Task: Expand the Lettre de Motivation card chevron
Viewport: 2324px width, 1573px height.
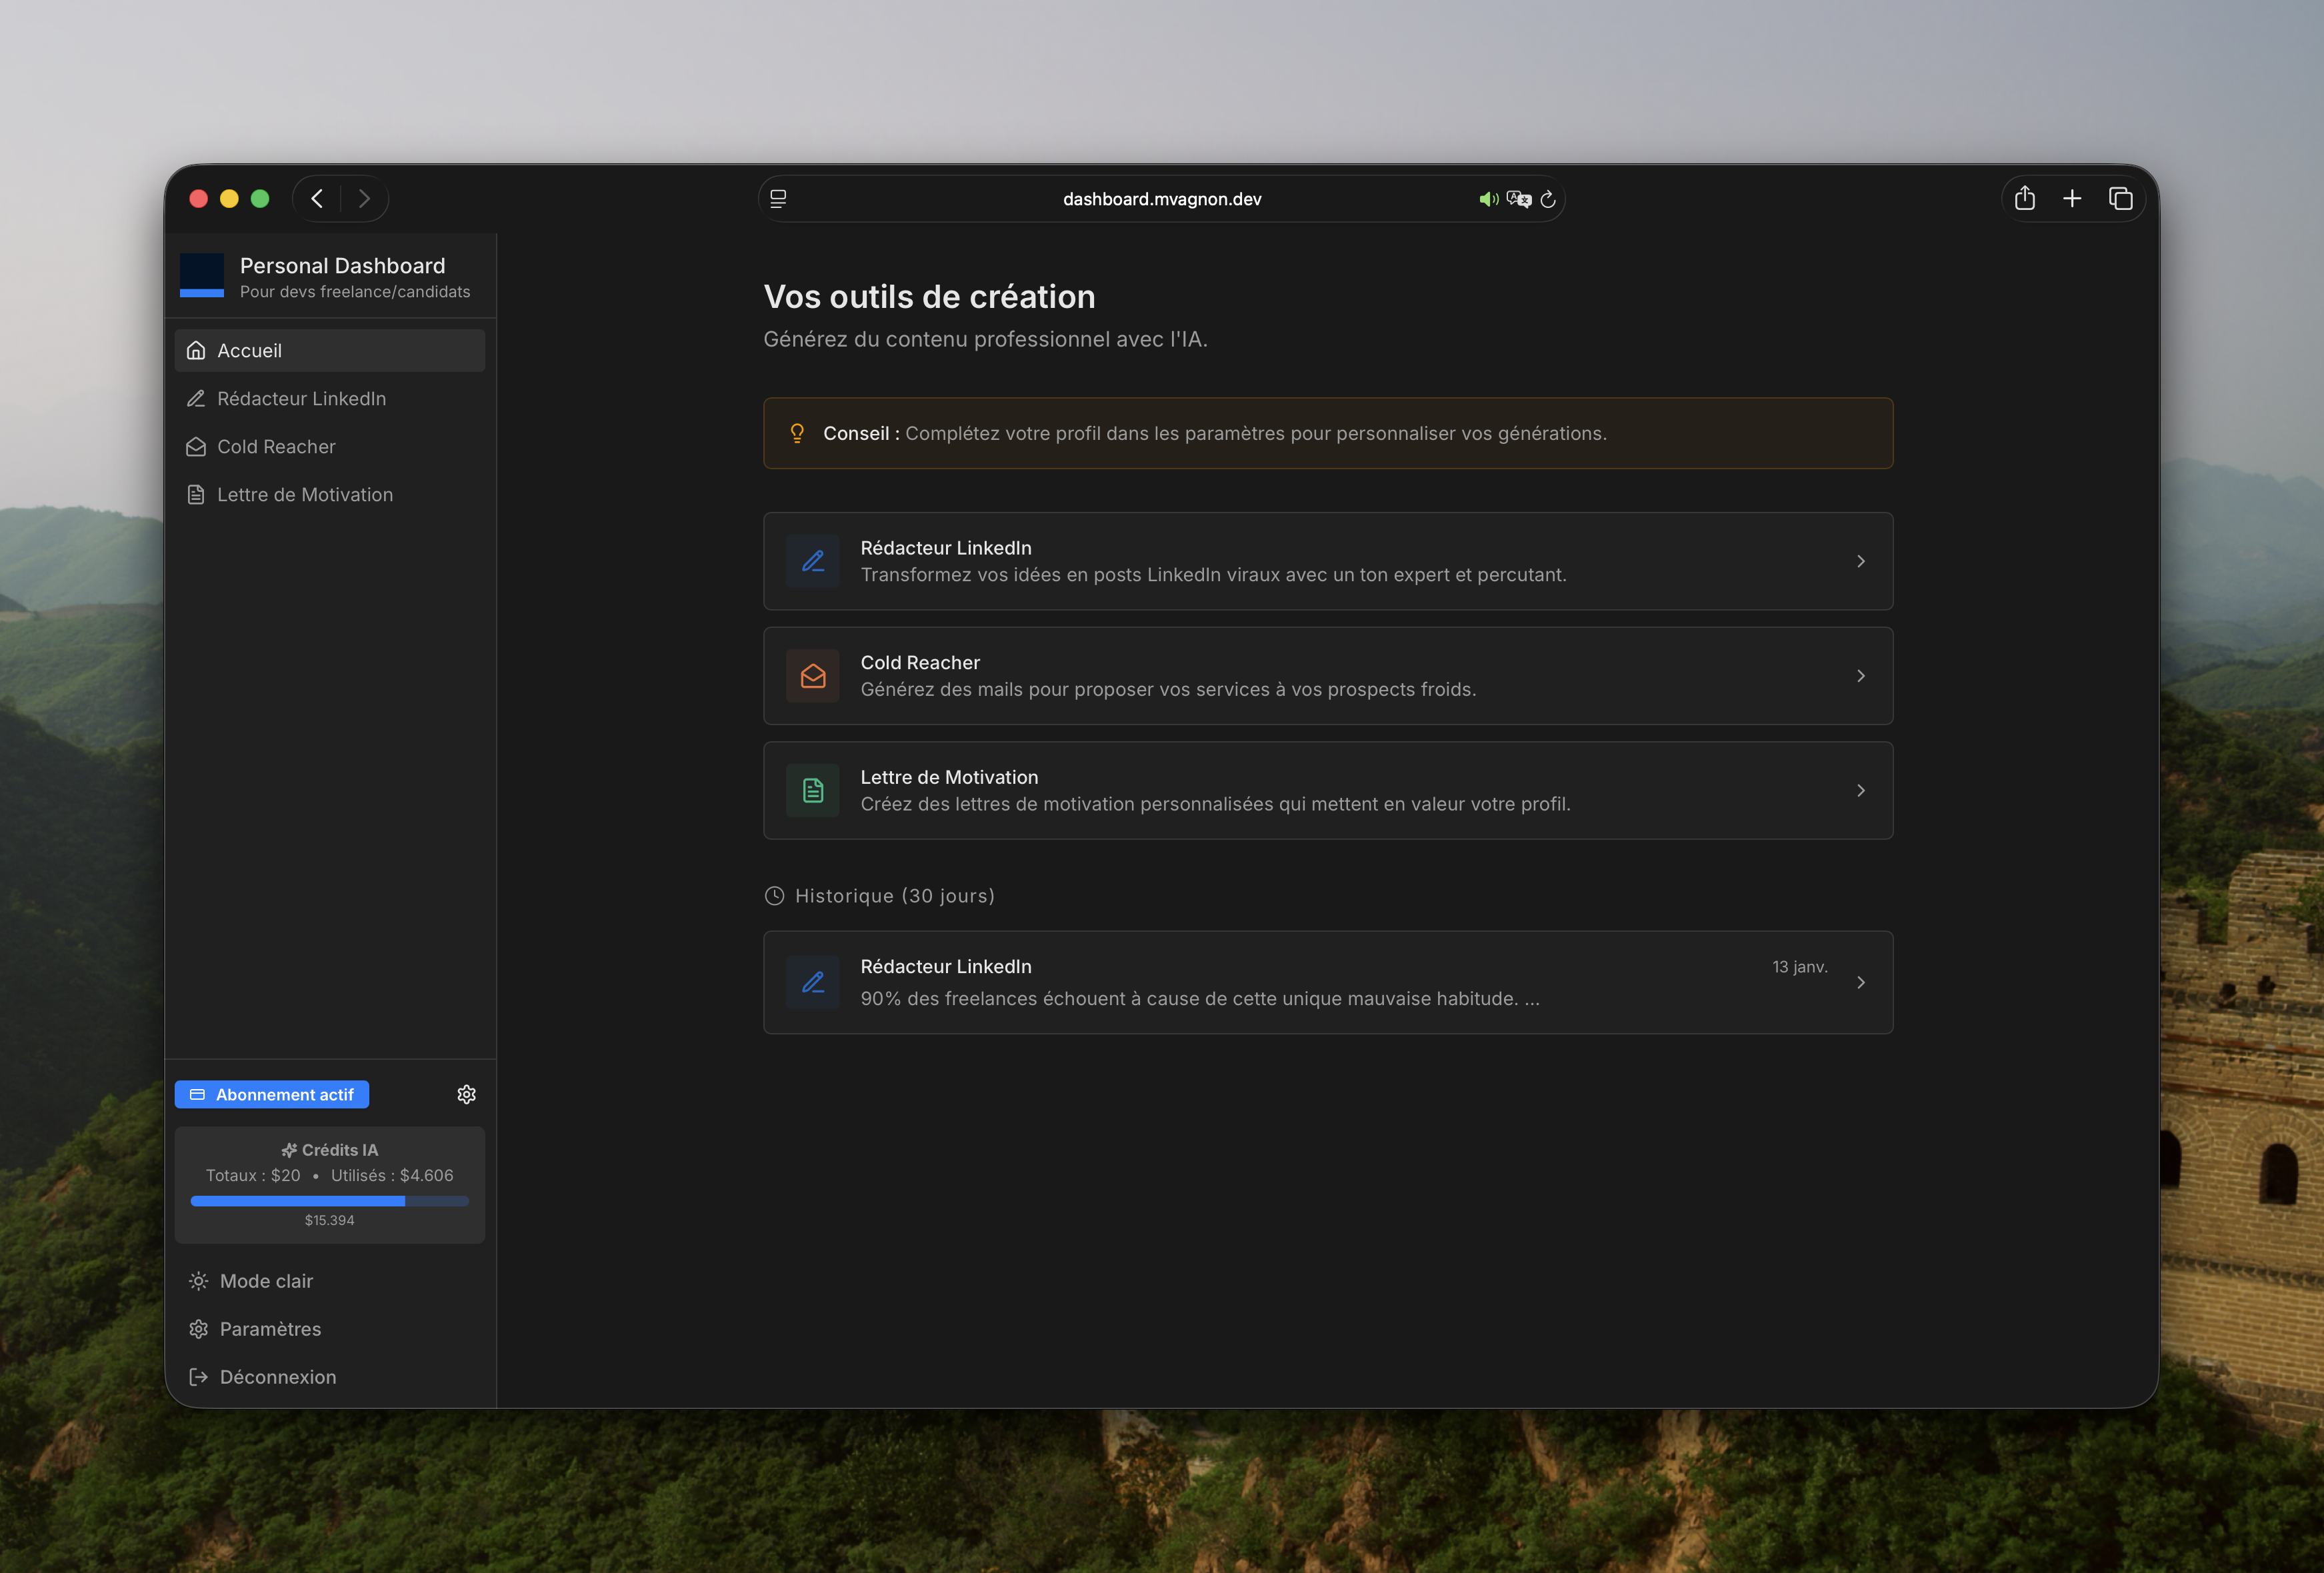Action: (1860, 790)
